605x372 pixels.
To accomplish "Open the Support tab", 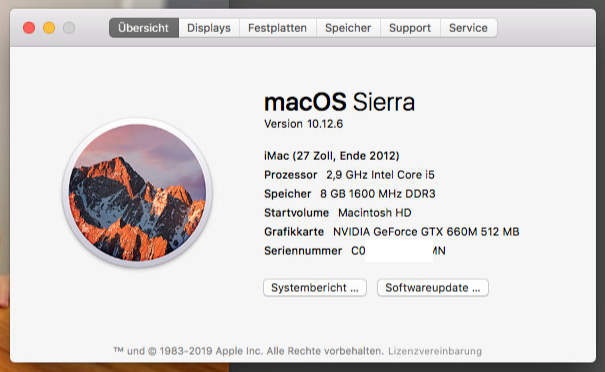I will [x=410, y=28].
